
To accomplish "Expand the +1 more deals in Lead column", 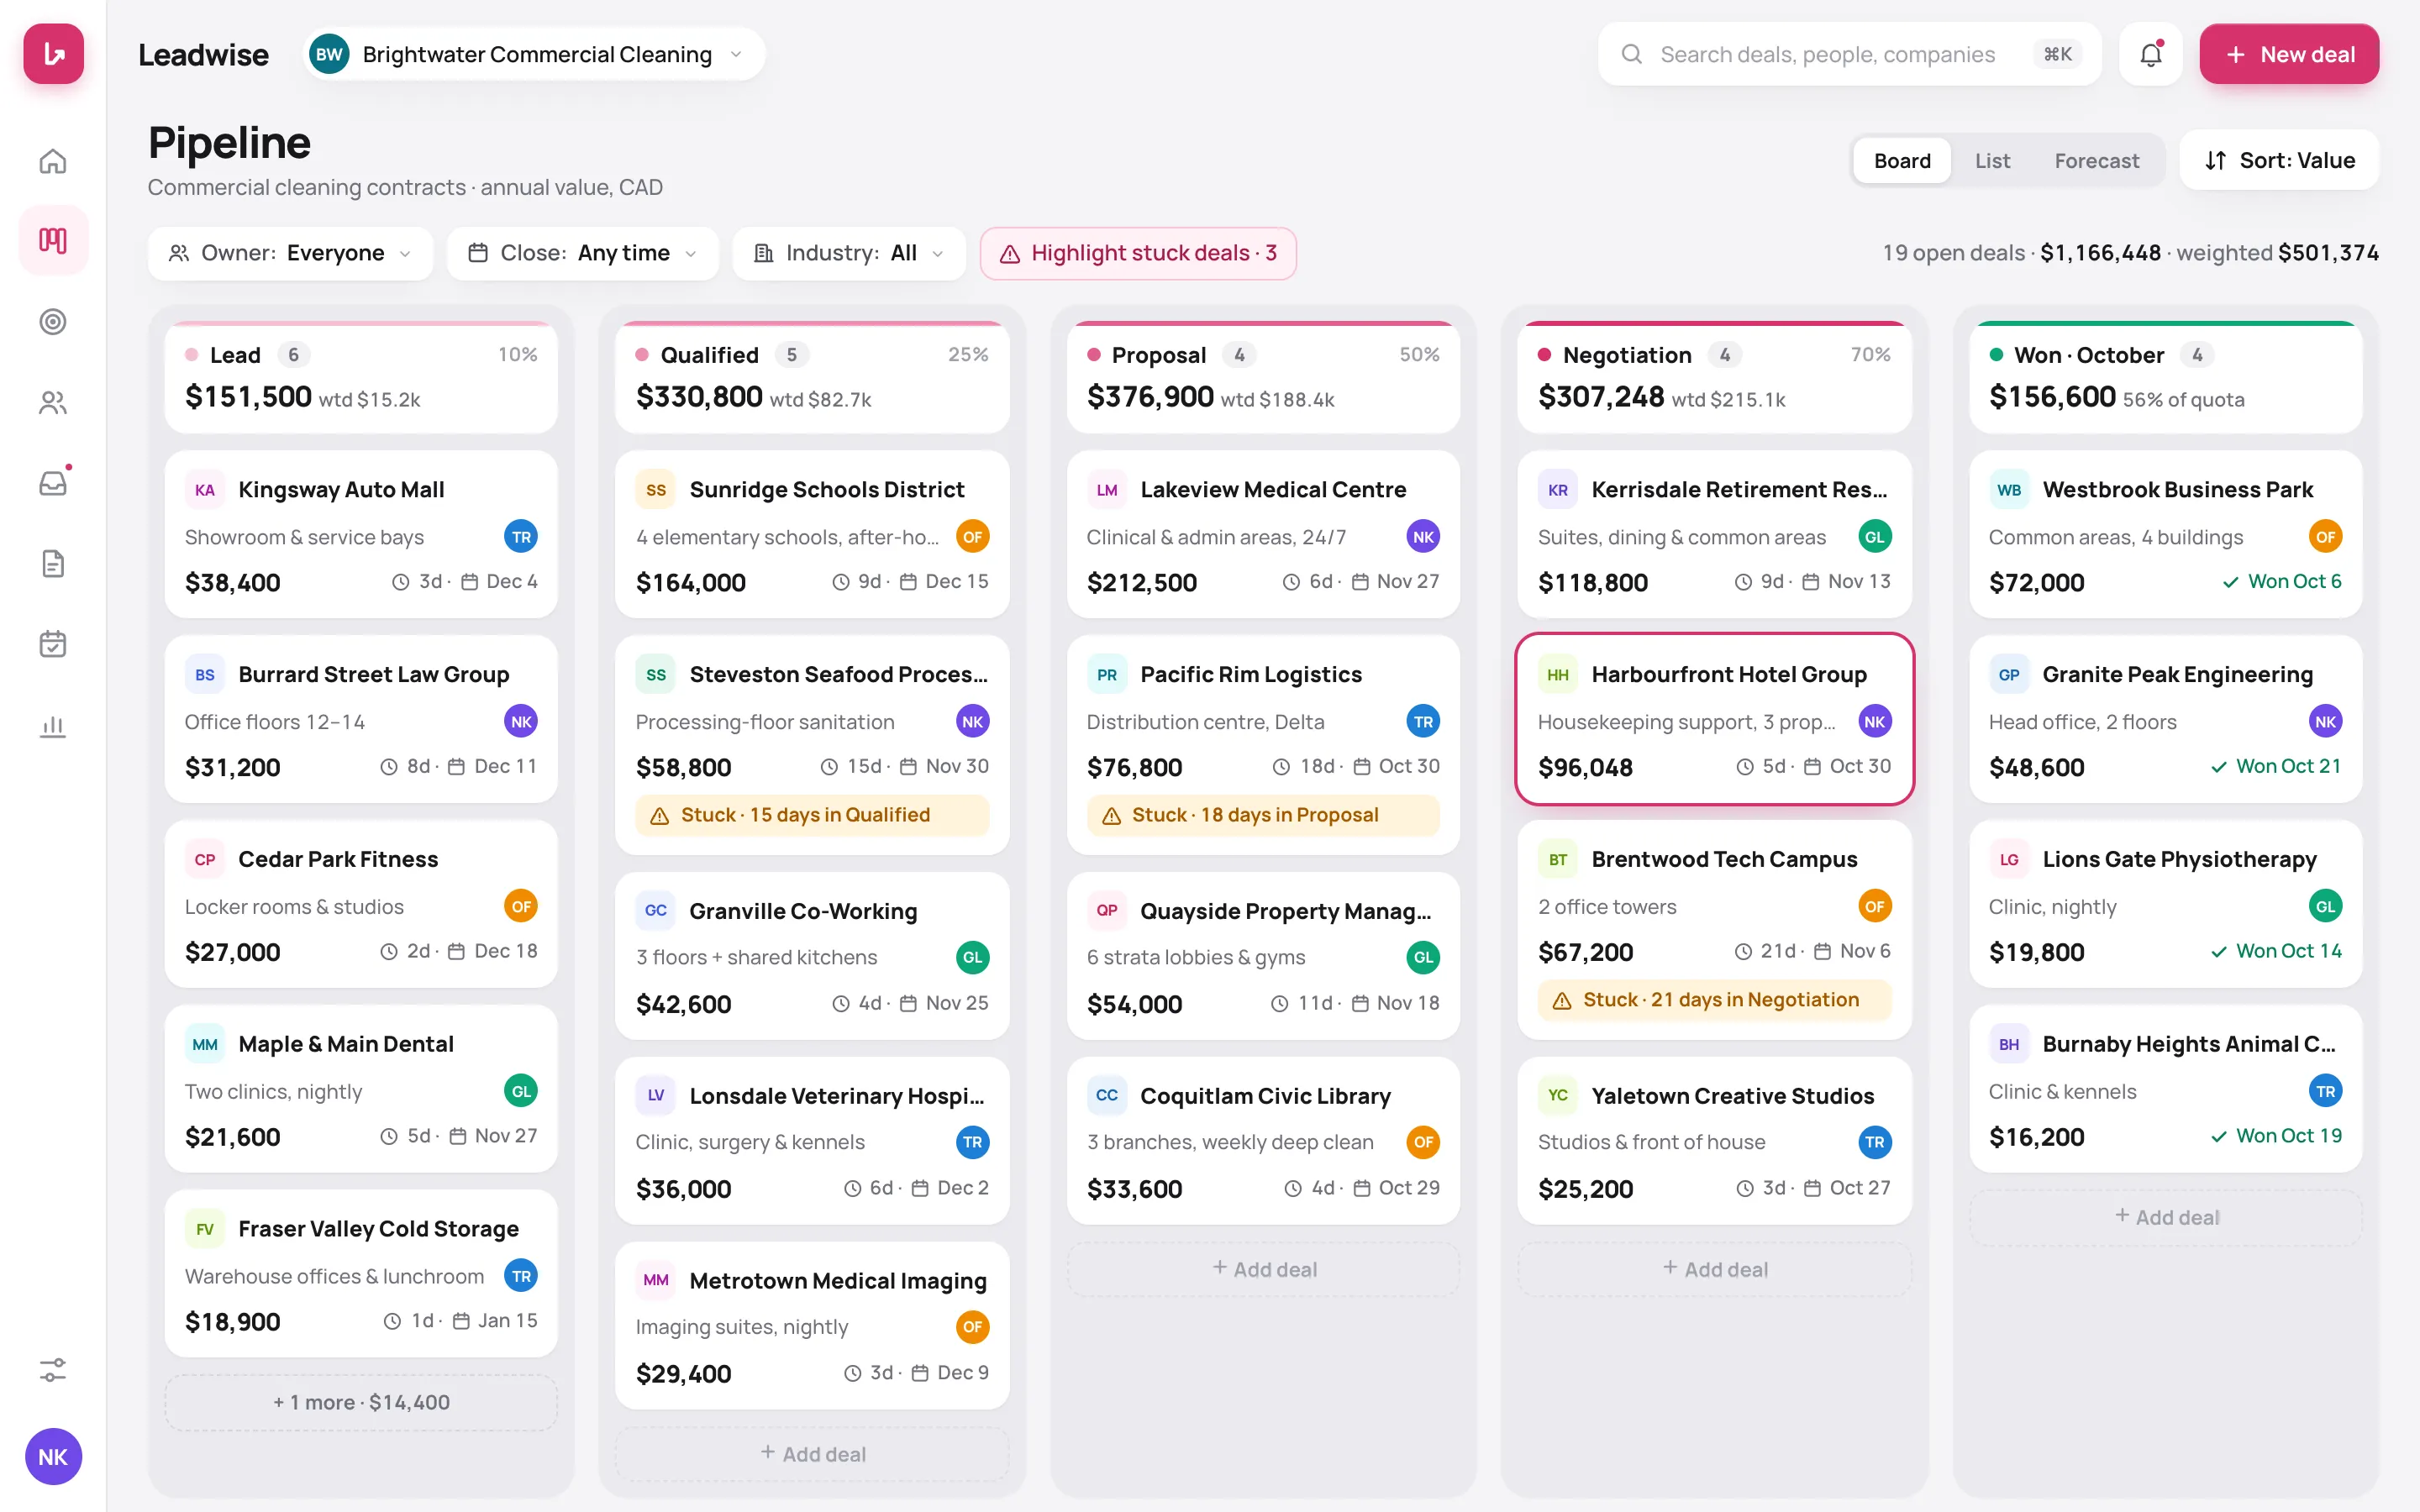I will [361, 1402].
